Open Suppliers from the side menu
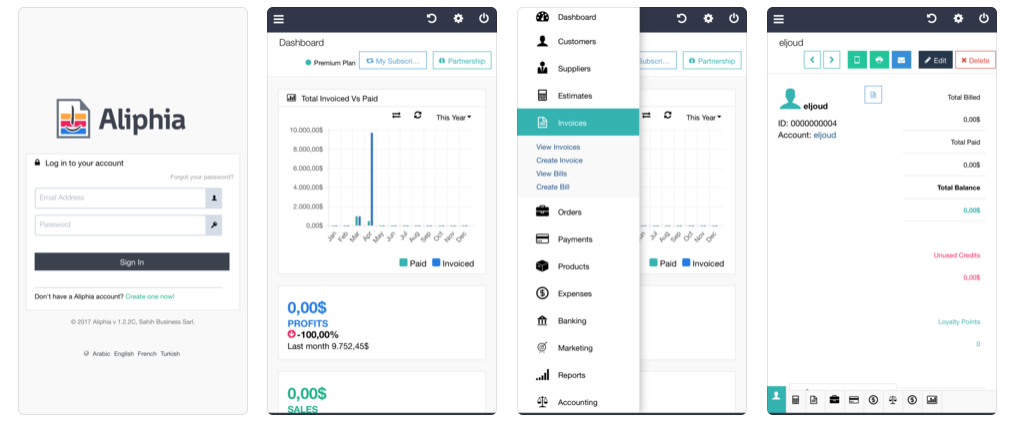 [x=578, y=68]
